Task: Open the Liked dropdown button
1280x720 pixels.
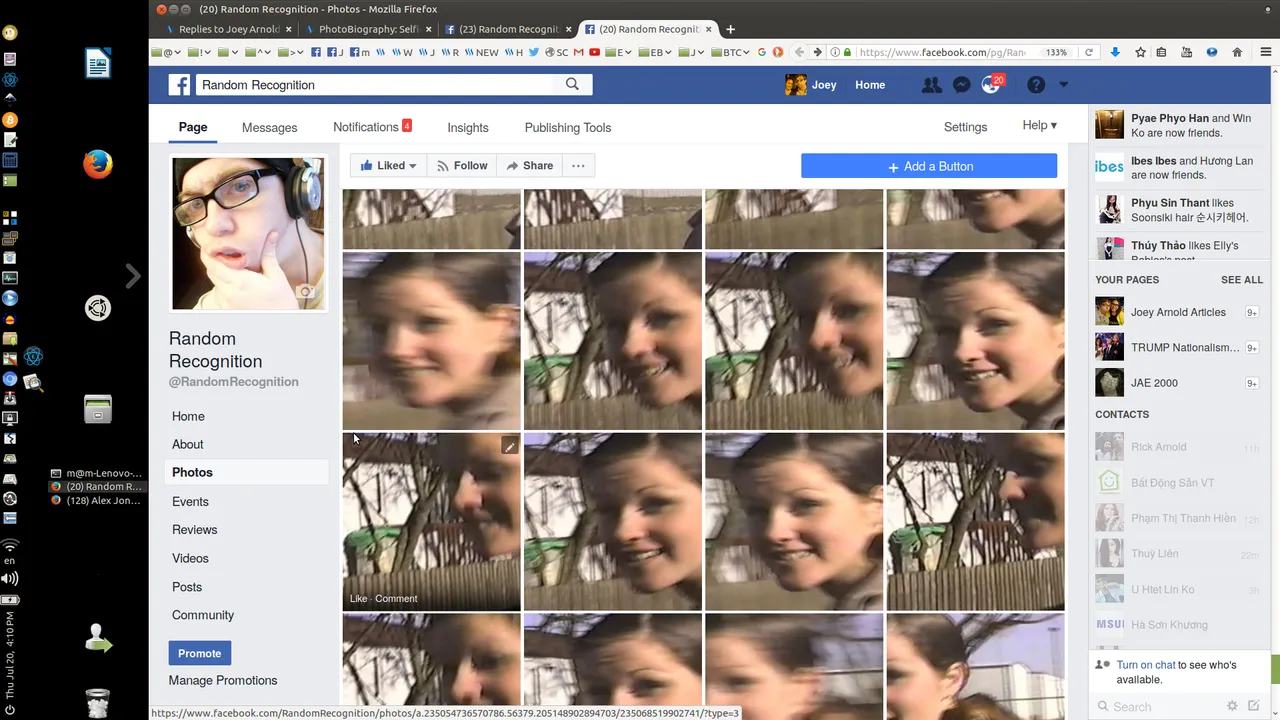Action: 388,166
